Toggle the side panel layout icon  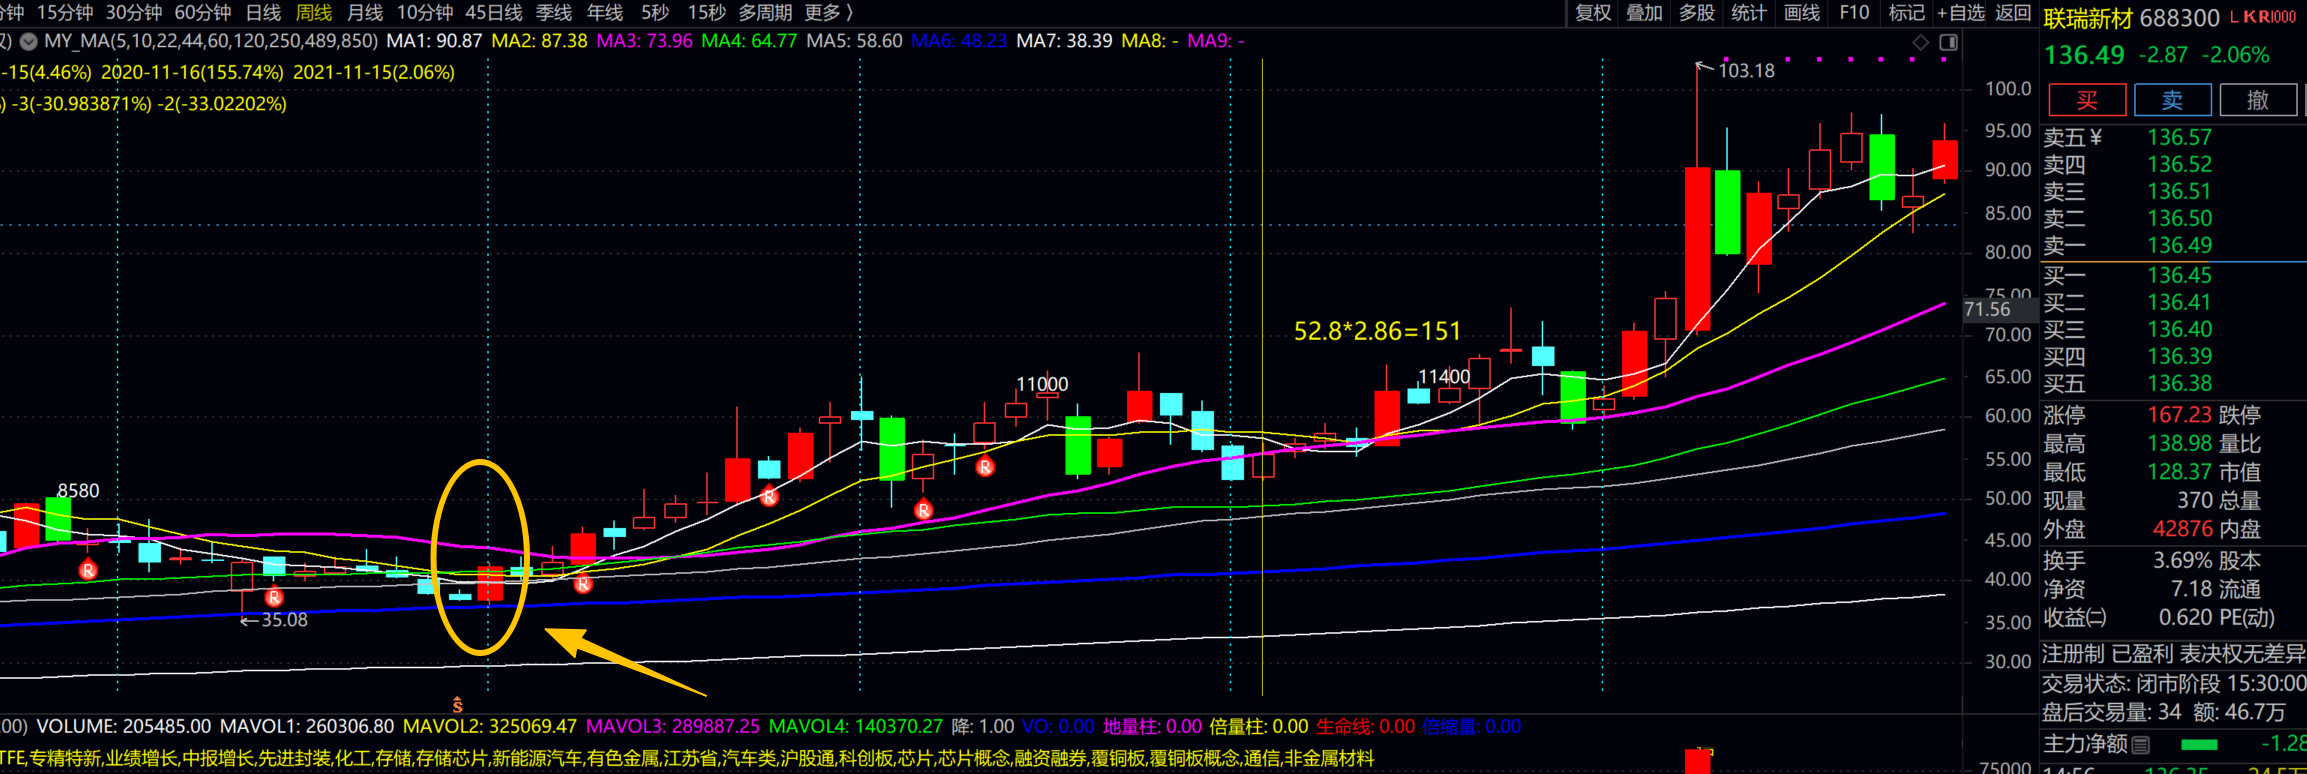click(x=1948, y=42)
